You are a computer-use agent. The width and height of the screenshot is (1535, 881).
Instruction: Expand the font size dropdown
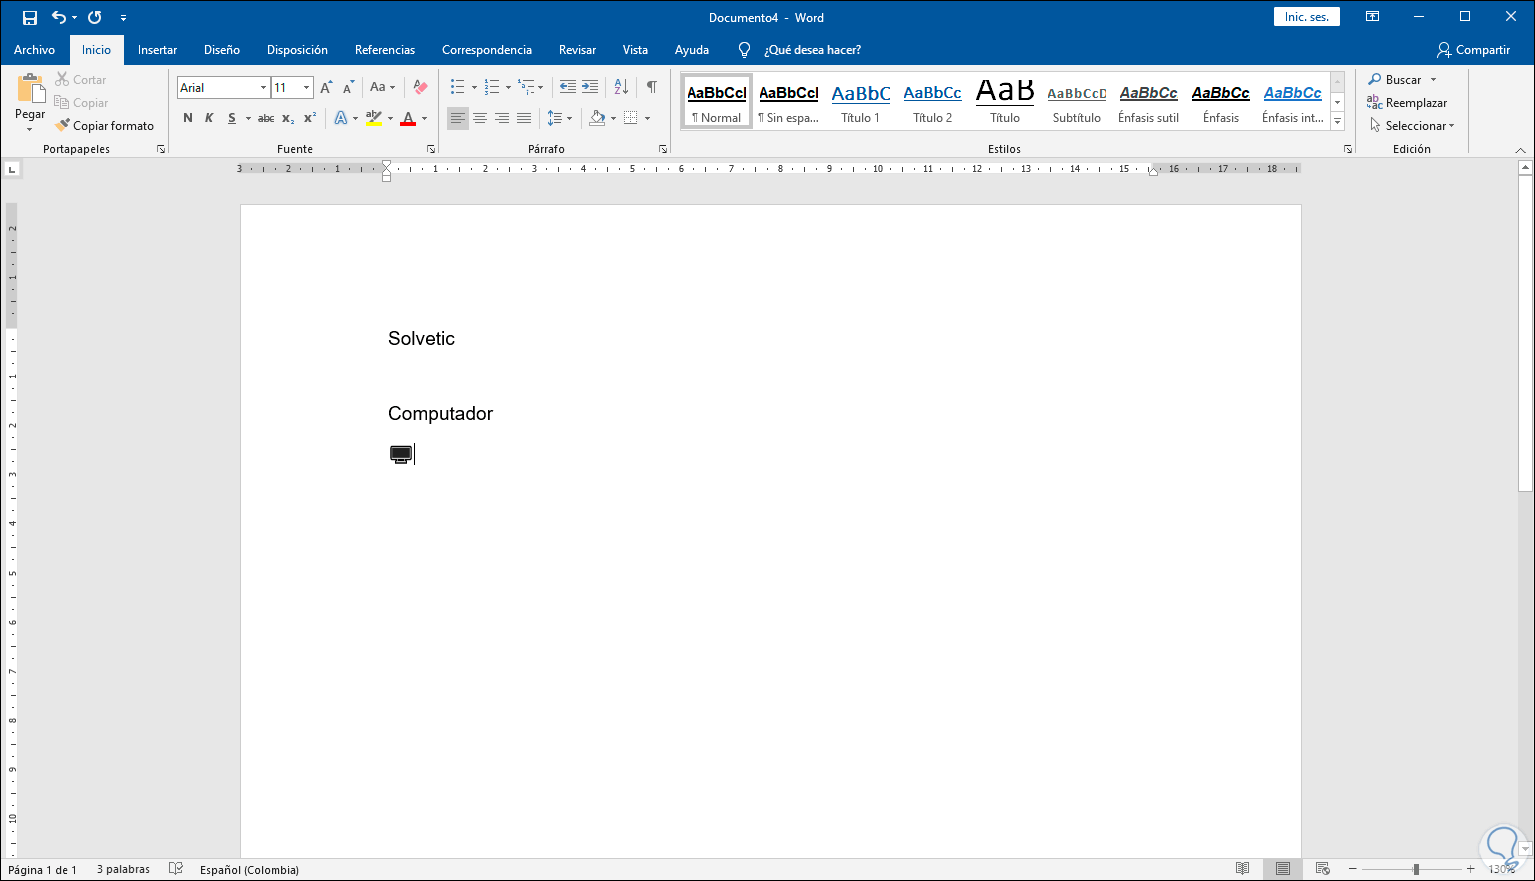coord(306,88)
